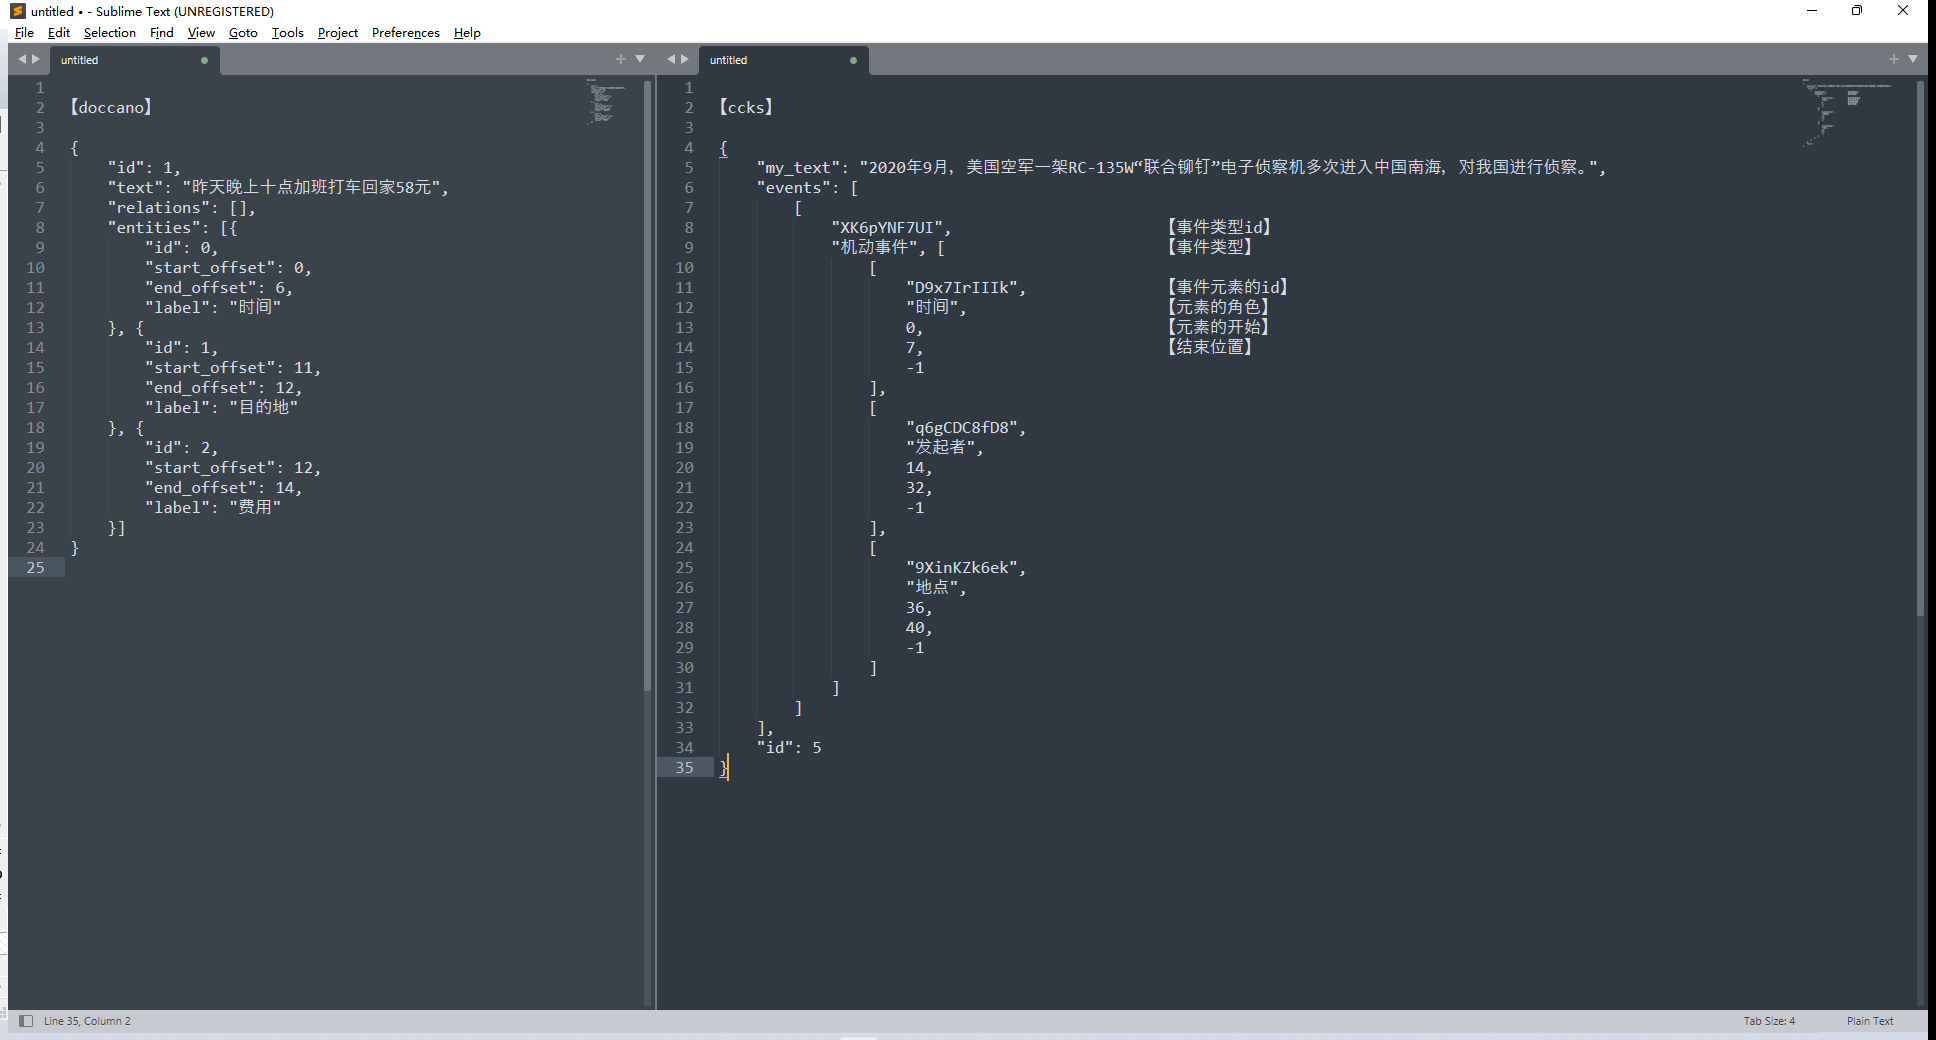This screenshot has width=1936, height=1040.
Task: Click the 【事件类型id】 annotation
Action: click(x=1219, y=227)
